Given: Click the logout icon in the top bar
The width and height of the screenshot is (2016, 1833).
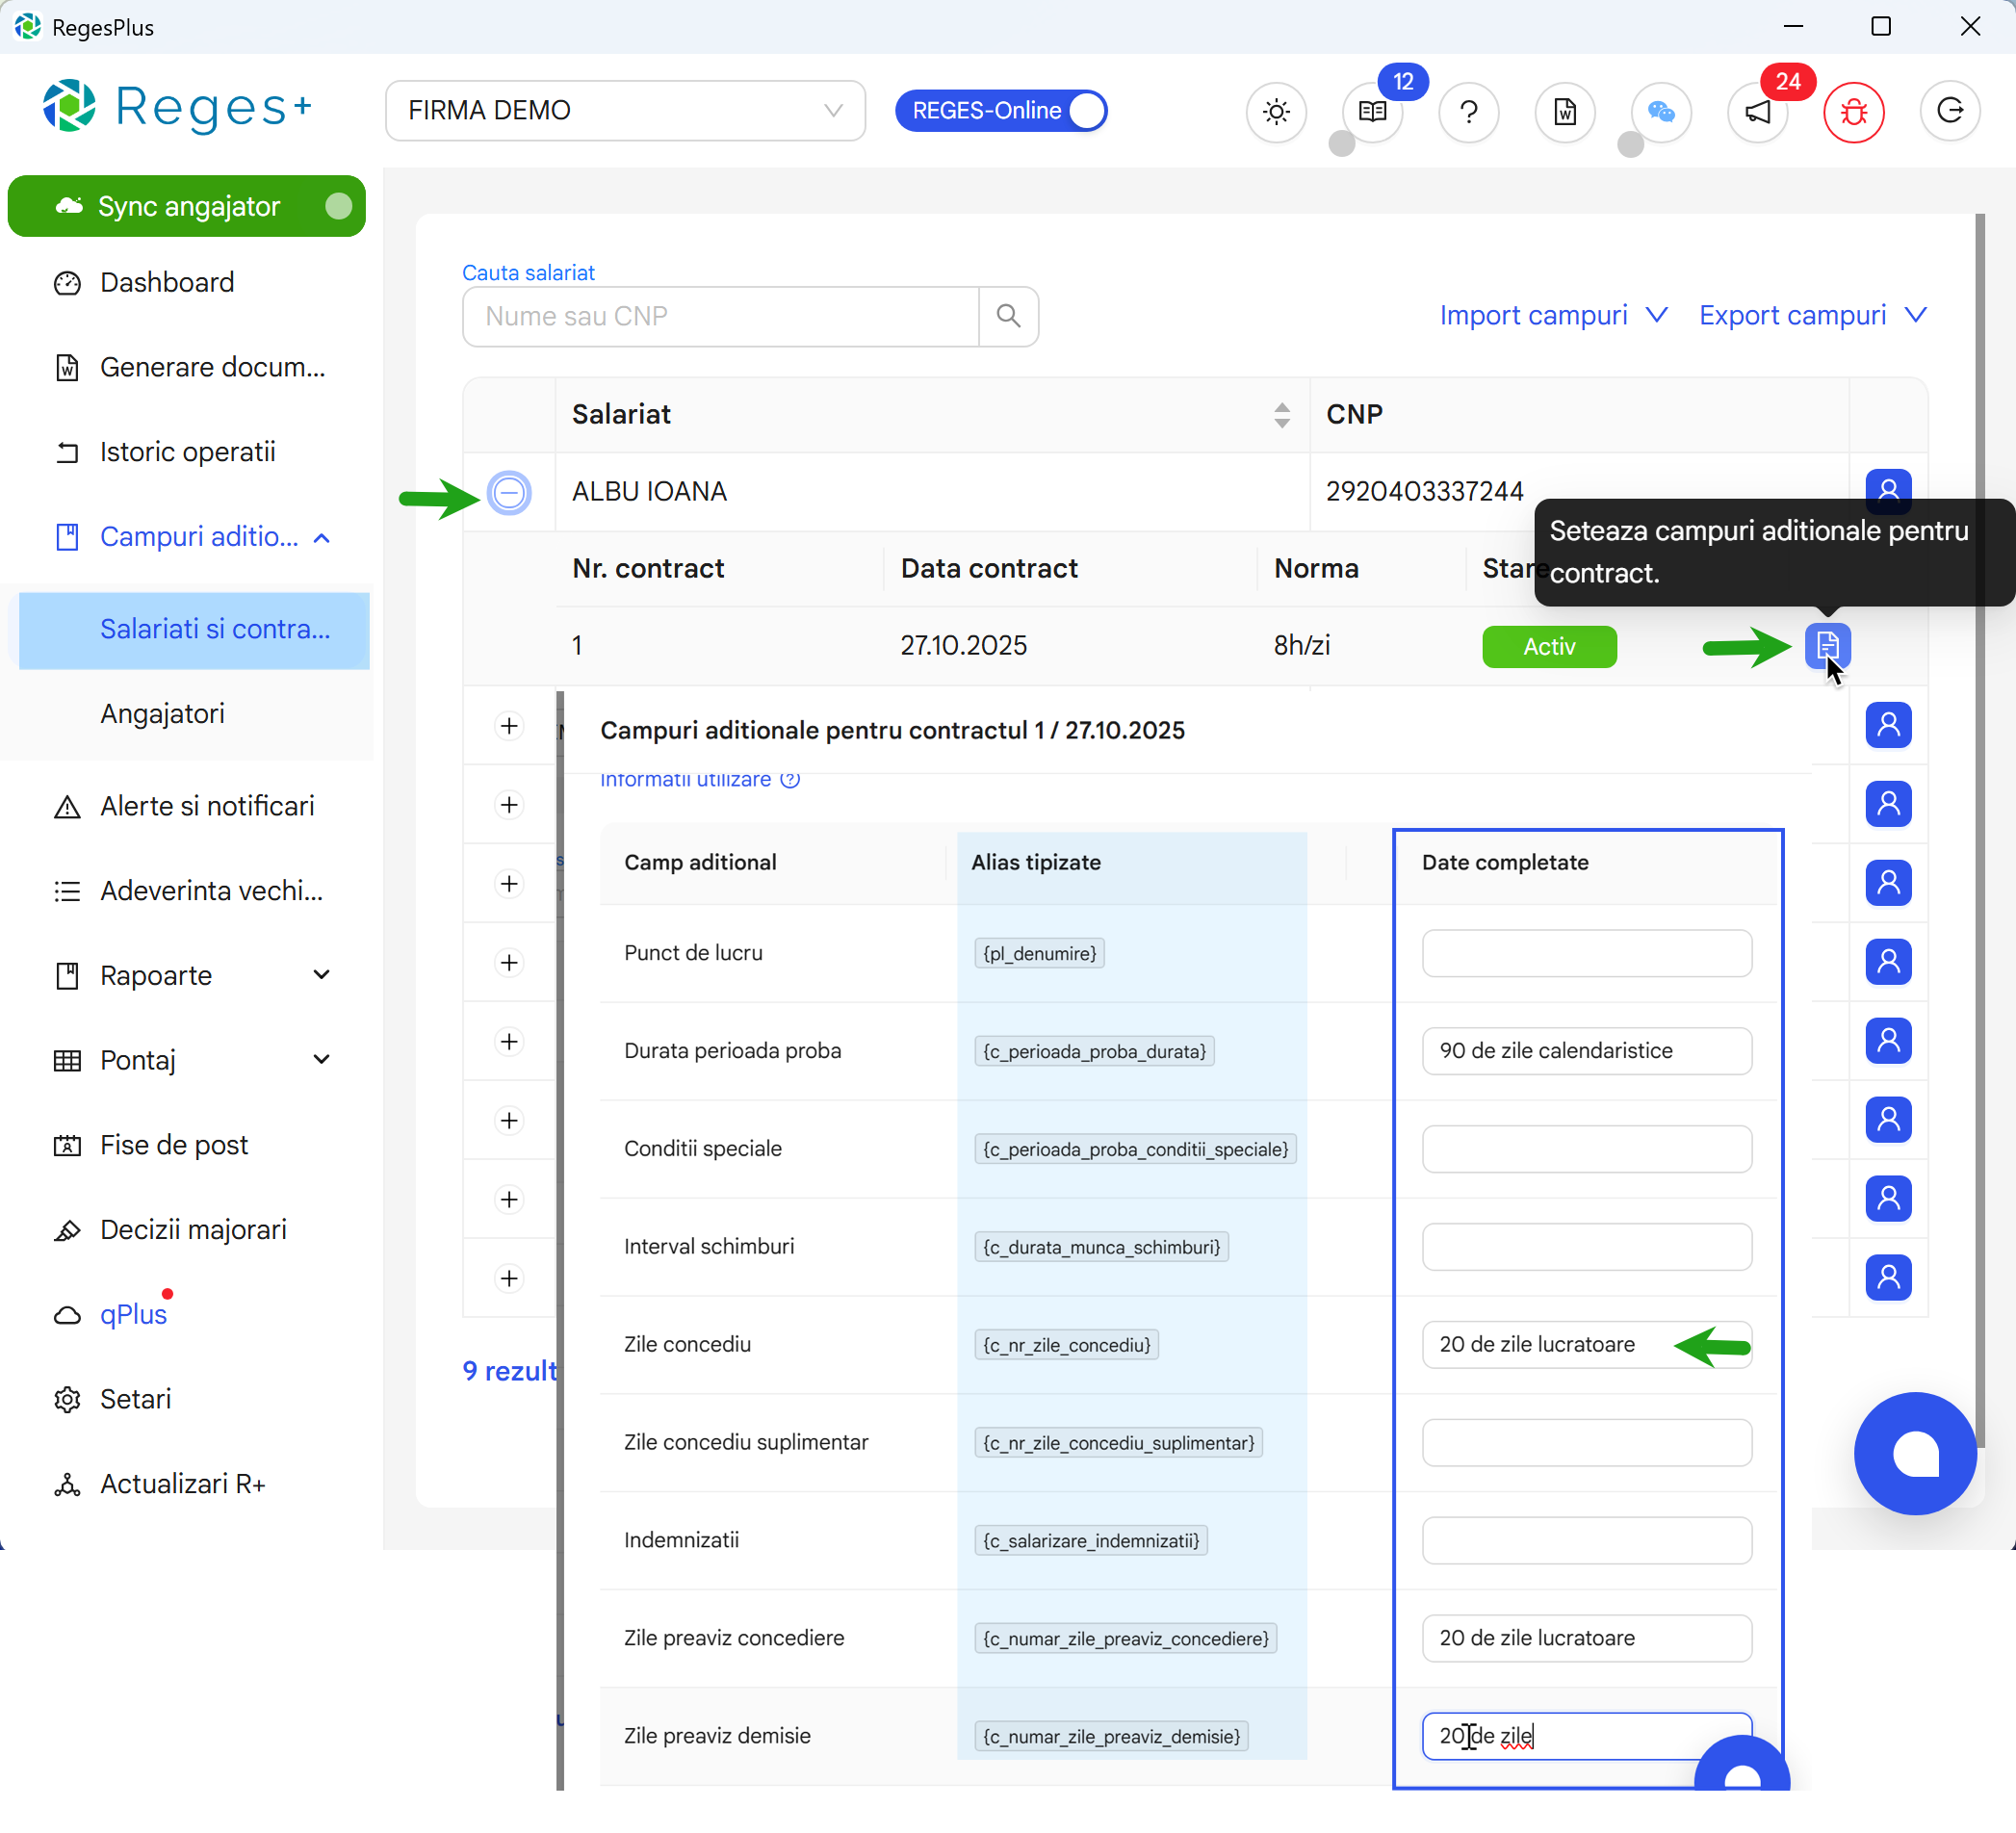Looking at the screenshot, I should [x=1950, y=111].
